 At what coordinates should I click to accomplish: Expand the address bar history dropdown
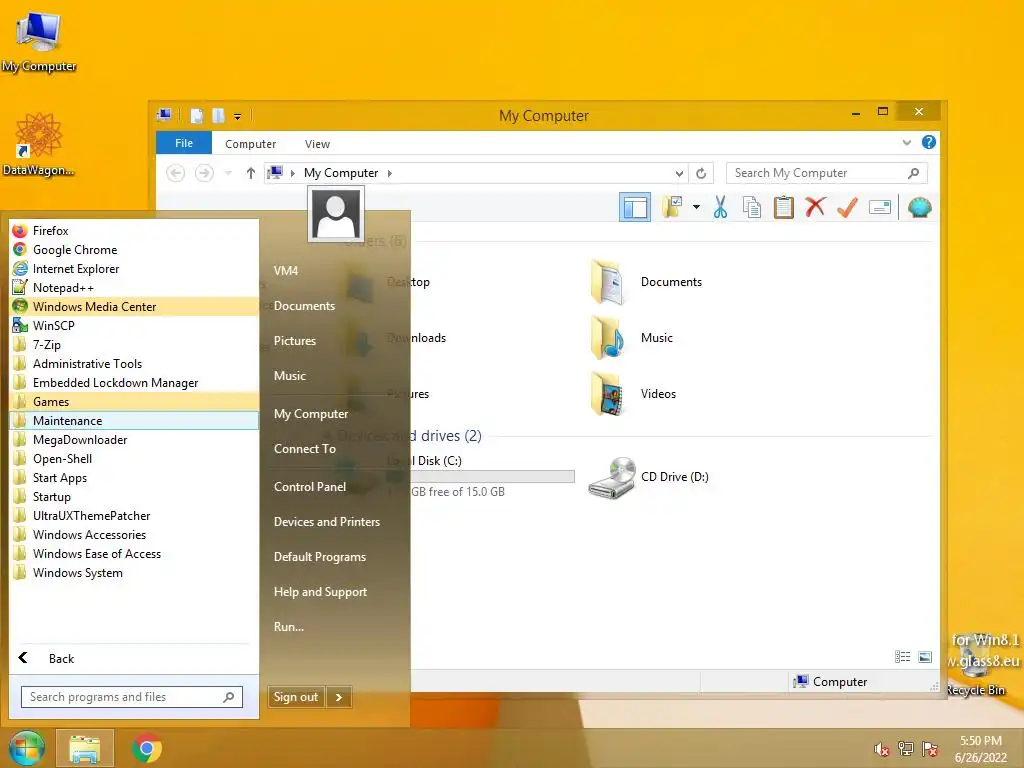tap(679, 173)
